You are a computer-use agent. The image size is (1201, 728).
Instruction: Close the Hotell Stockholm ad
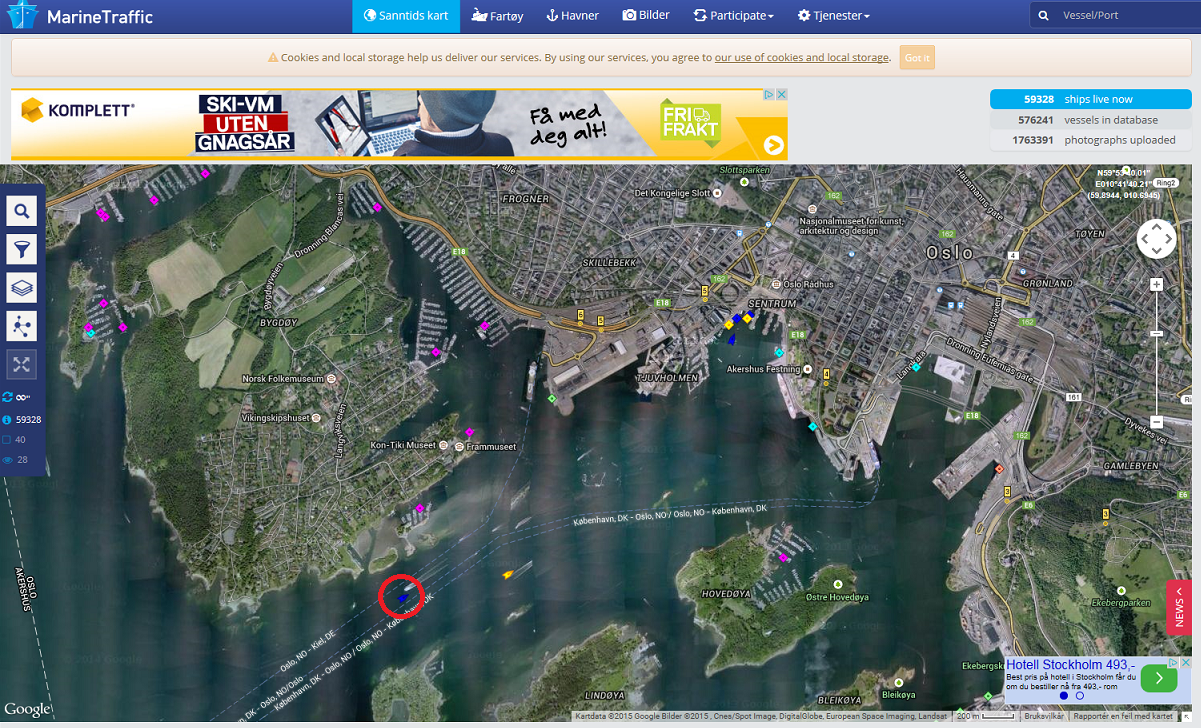[x=1186, y=663]
